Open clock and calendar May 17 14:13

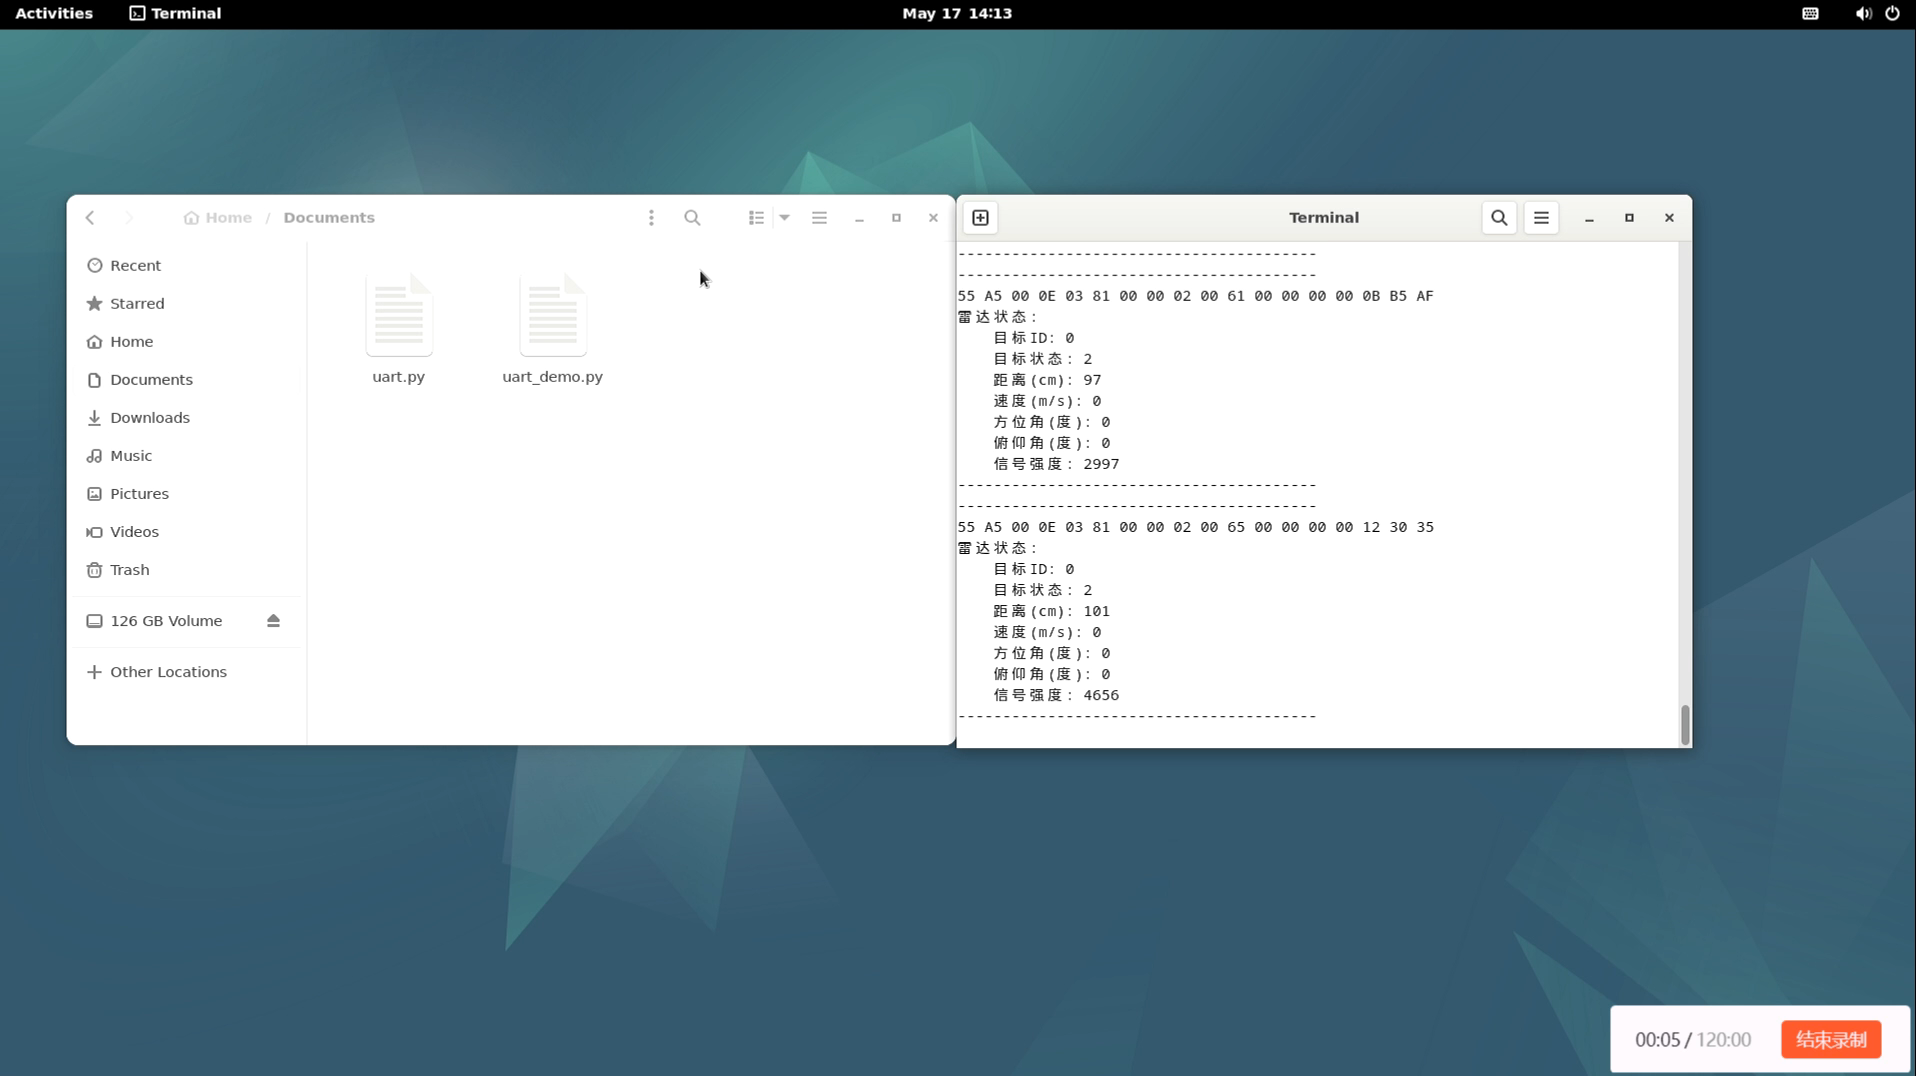tap(957, 13)
